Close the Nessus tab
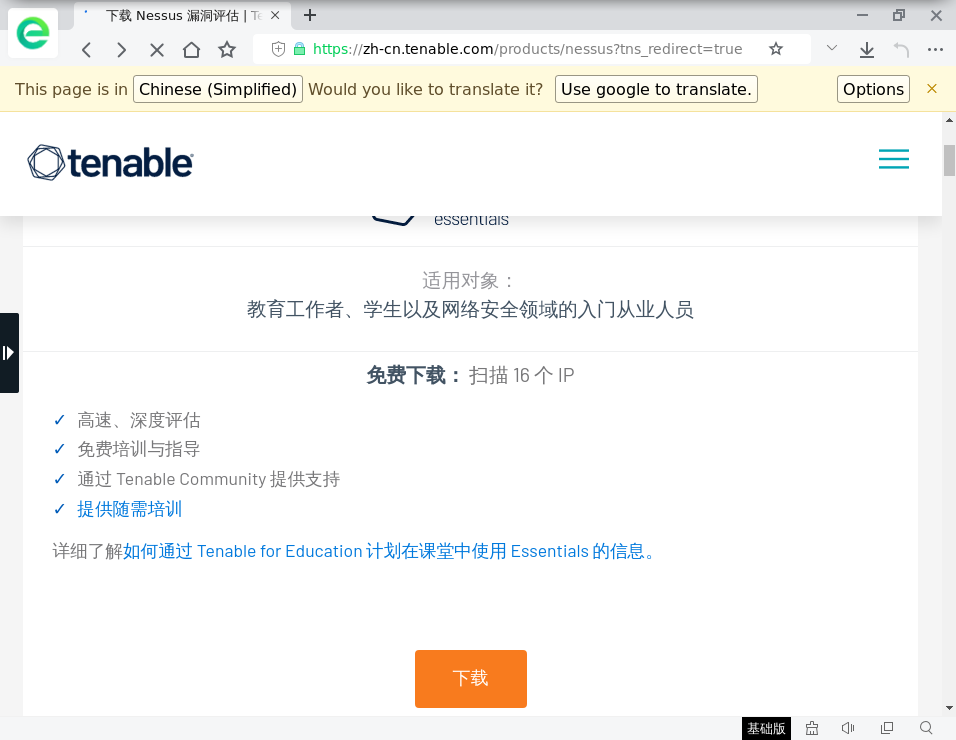The height and width of the screenshot is (740, 956). tap(275, 15)
